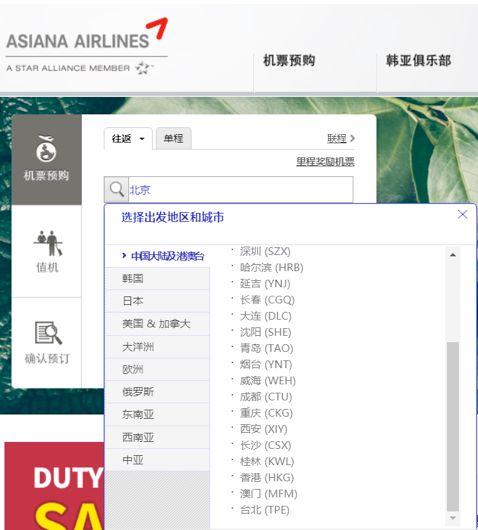This screenshot has width=478, height=530.
Task: Click the departure city field showing 北京
Action: pos(241,189)
